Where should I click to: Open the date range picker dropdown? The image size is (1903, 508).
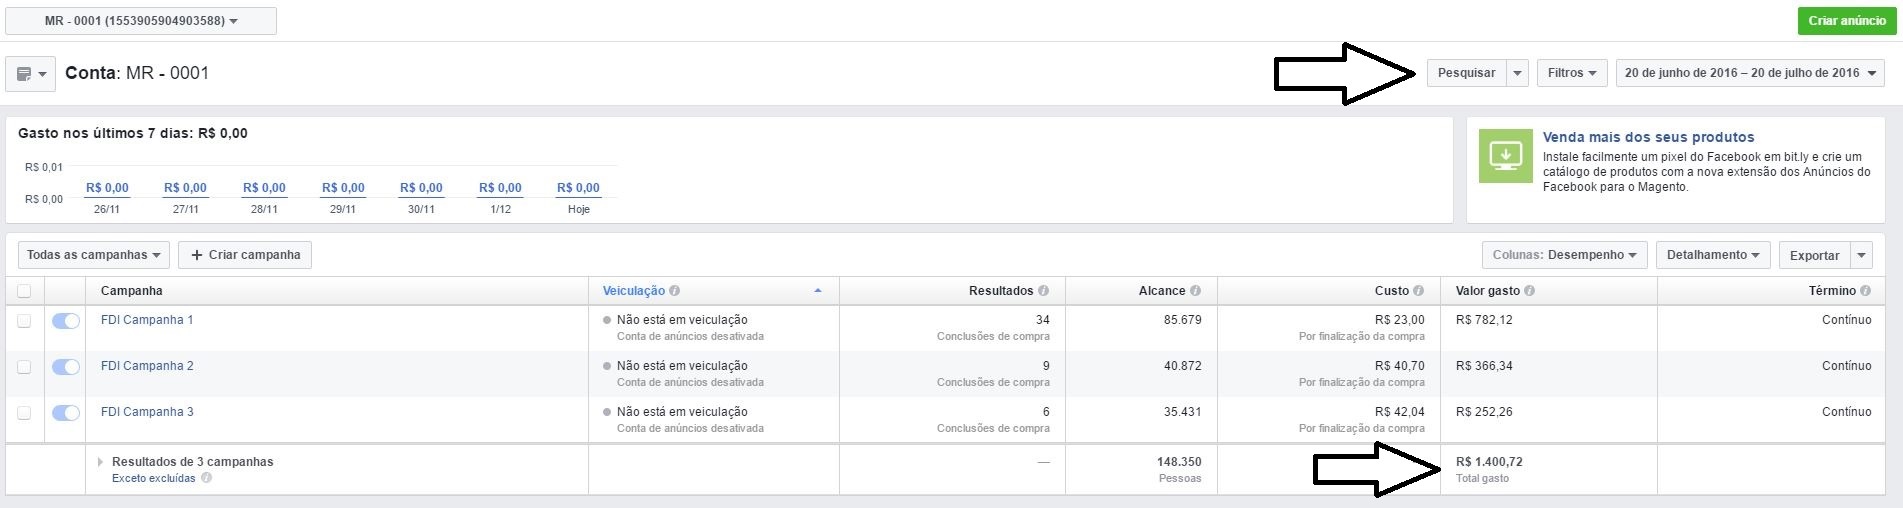pos(1750,73)
